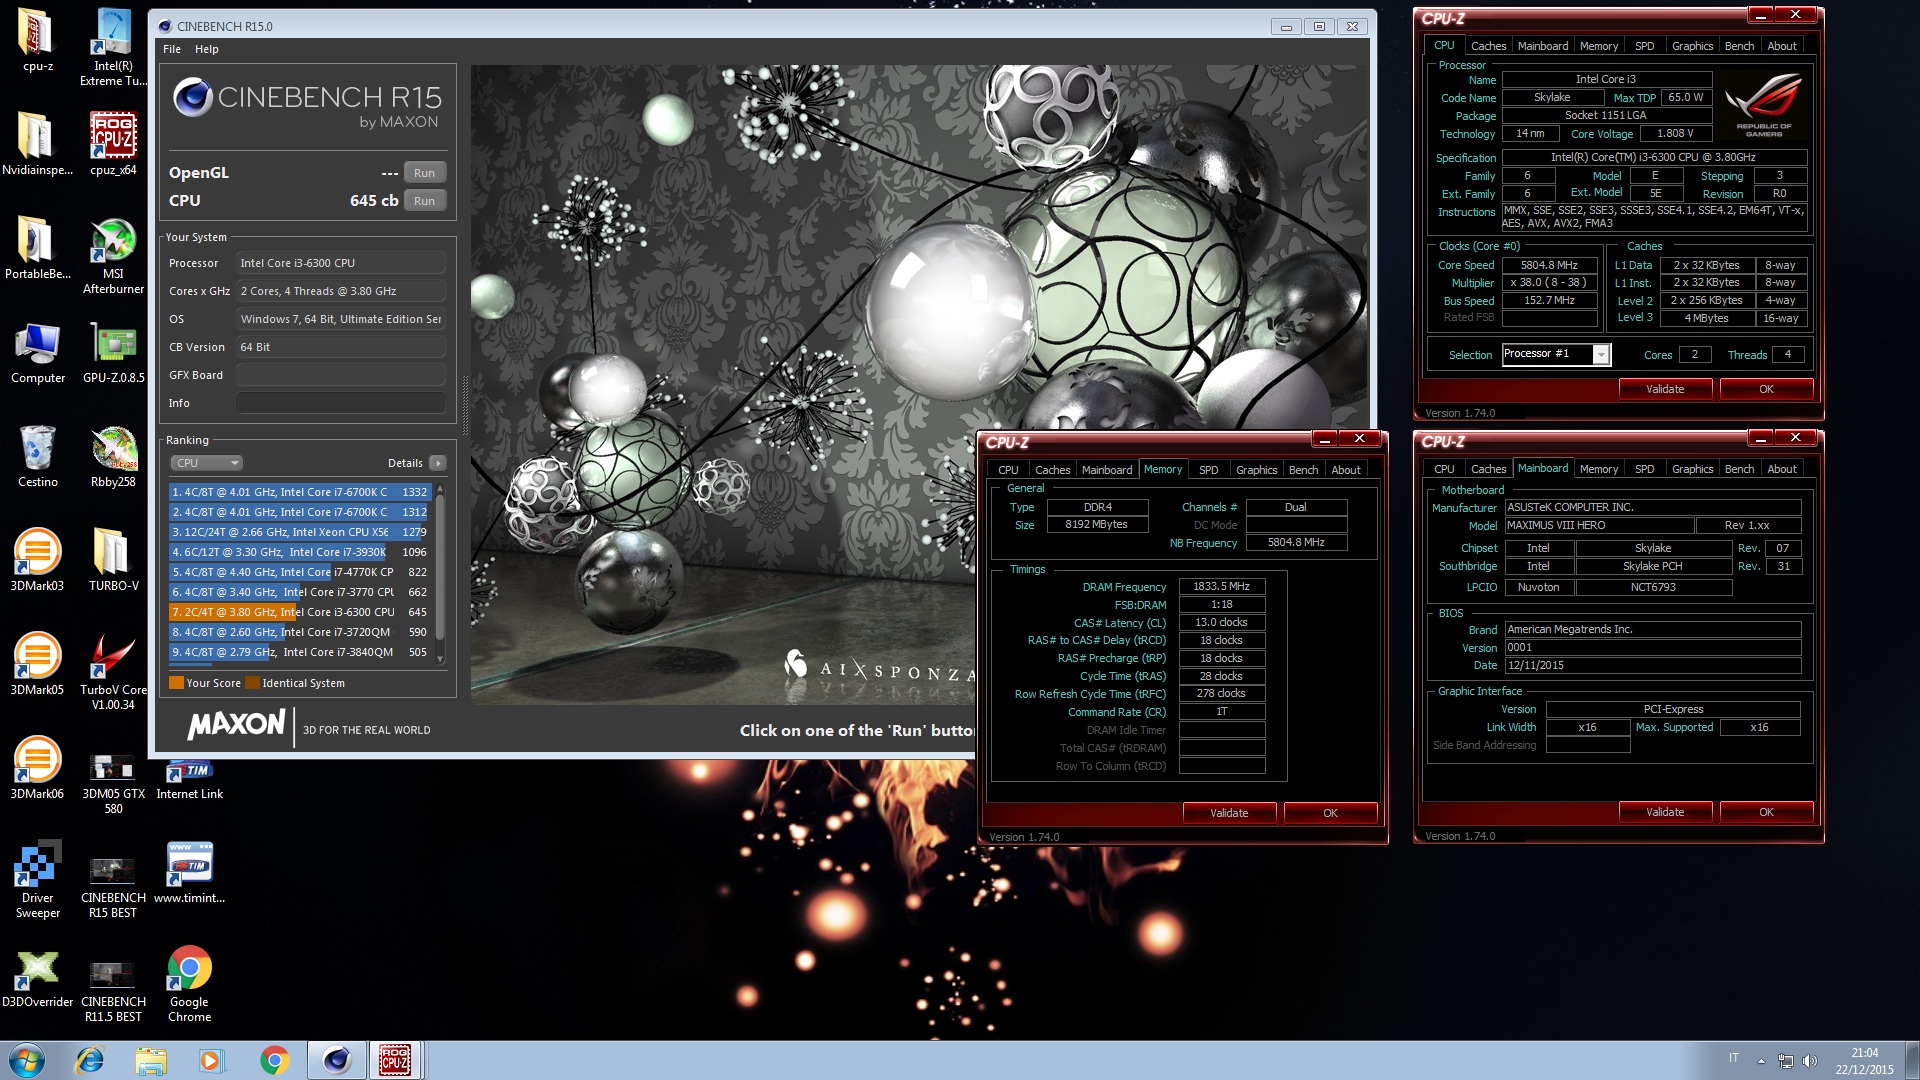Open CINEBENCH R15 BEST desktop file
This screenshot has width=1920, height=1080.
(x=113, y=886)
